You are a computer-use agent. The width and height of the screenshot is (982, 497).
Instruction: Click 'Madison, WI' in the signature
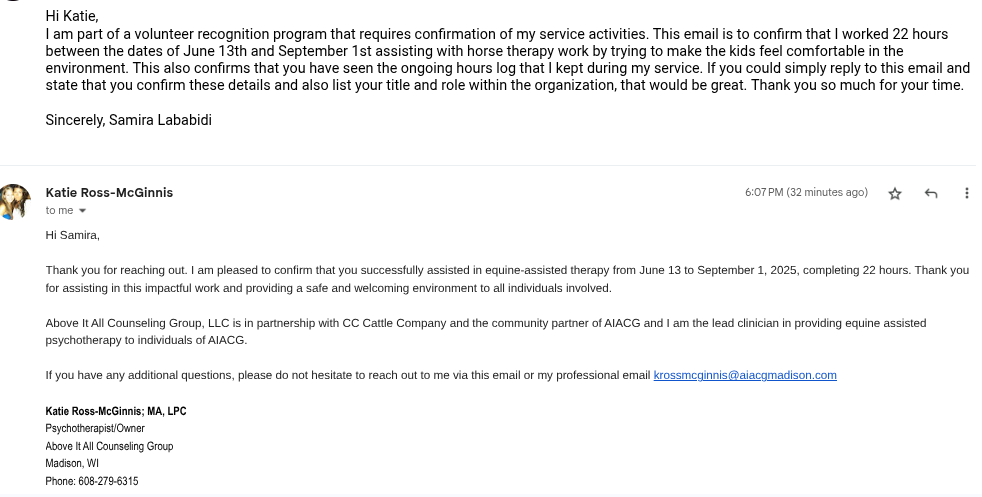point(72,463)
